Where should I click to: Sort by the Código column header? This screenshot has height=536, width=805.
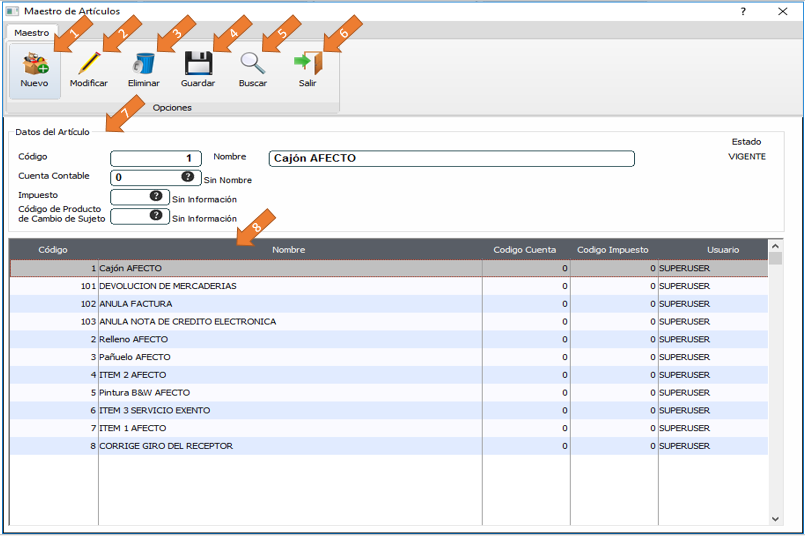click(53, 250)
